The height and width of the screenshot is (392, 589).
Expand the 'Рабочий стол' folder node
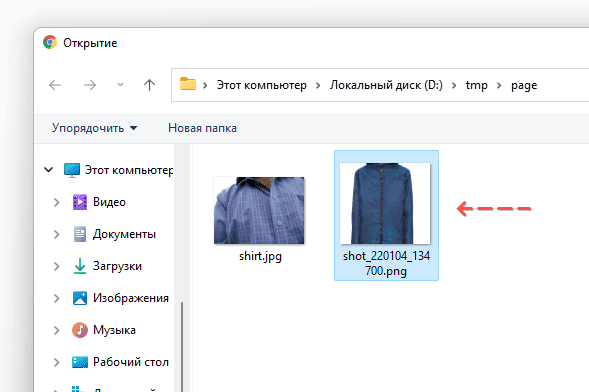pos(56,362)
